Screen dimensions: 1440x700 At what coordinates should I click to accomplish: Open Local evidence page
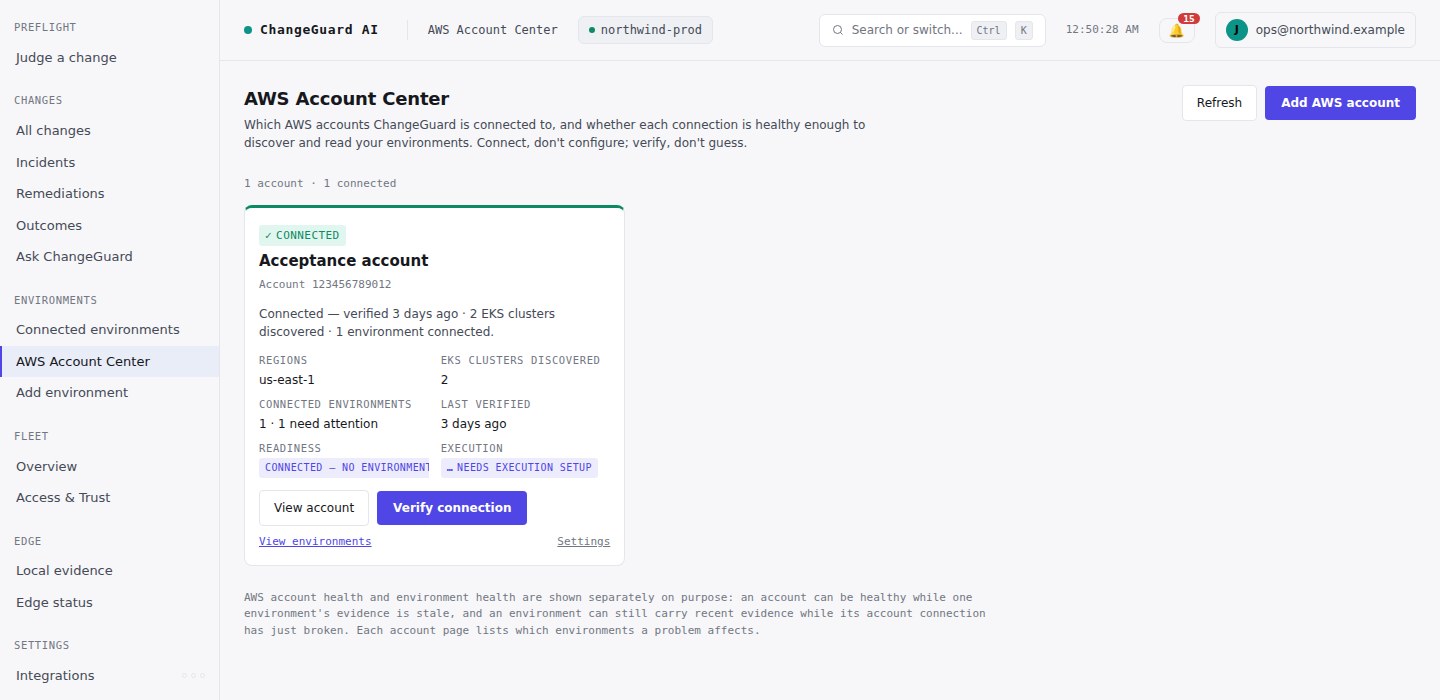pyautogui.click(x=110, y=571)
